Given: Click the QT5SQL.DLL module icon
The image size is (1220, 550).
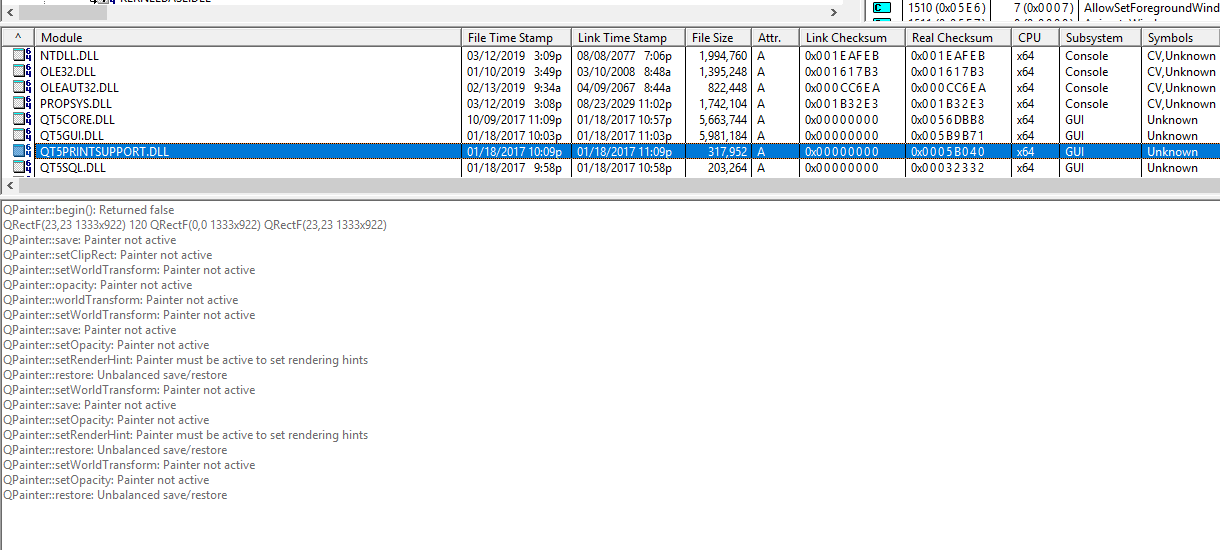Looking at the screenshot, I should [x=21, y=168].
